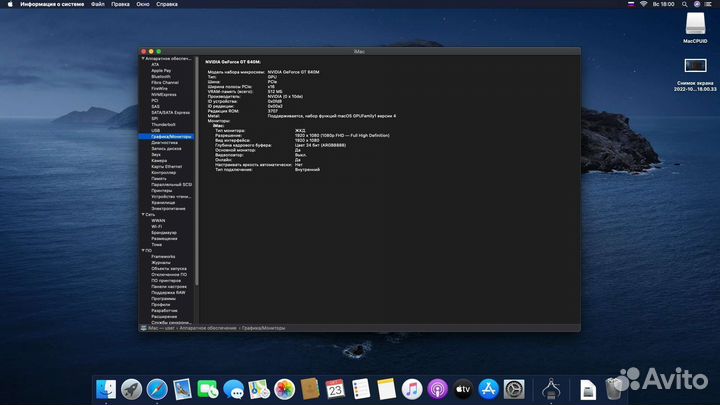Image resolution: width=720 pixels, height=405 pixels.
Task: Open Launchpad rocket icon in Dock
Action: pyautogui.click(x=131, y=389)
